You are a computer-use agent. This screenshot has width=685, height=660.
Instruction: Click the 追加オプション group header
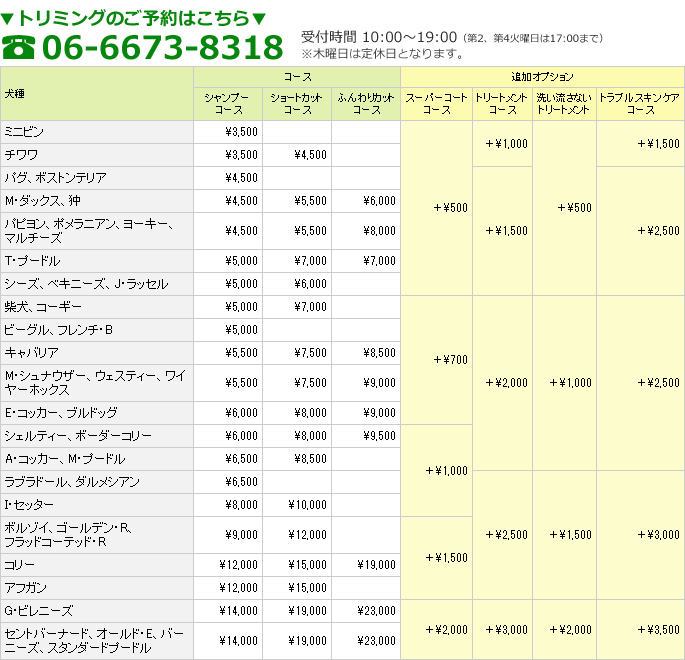click(542, 77)
